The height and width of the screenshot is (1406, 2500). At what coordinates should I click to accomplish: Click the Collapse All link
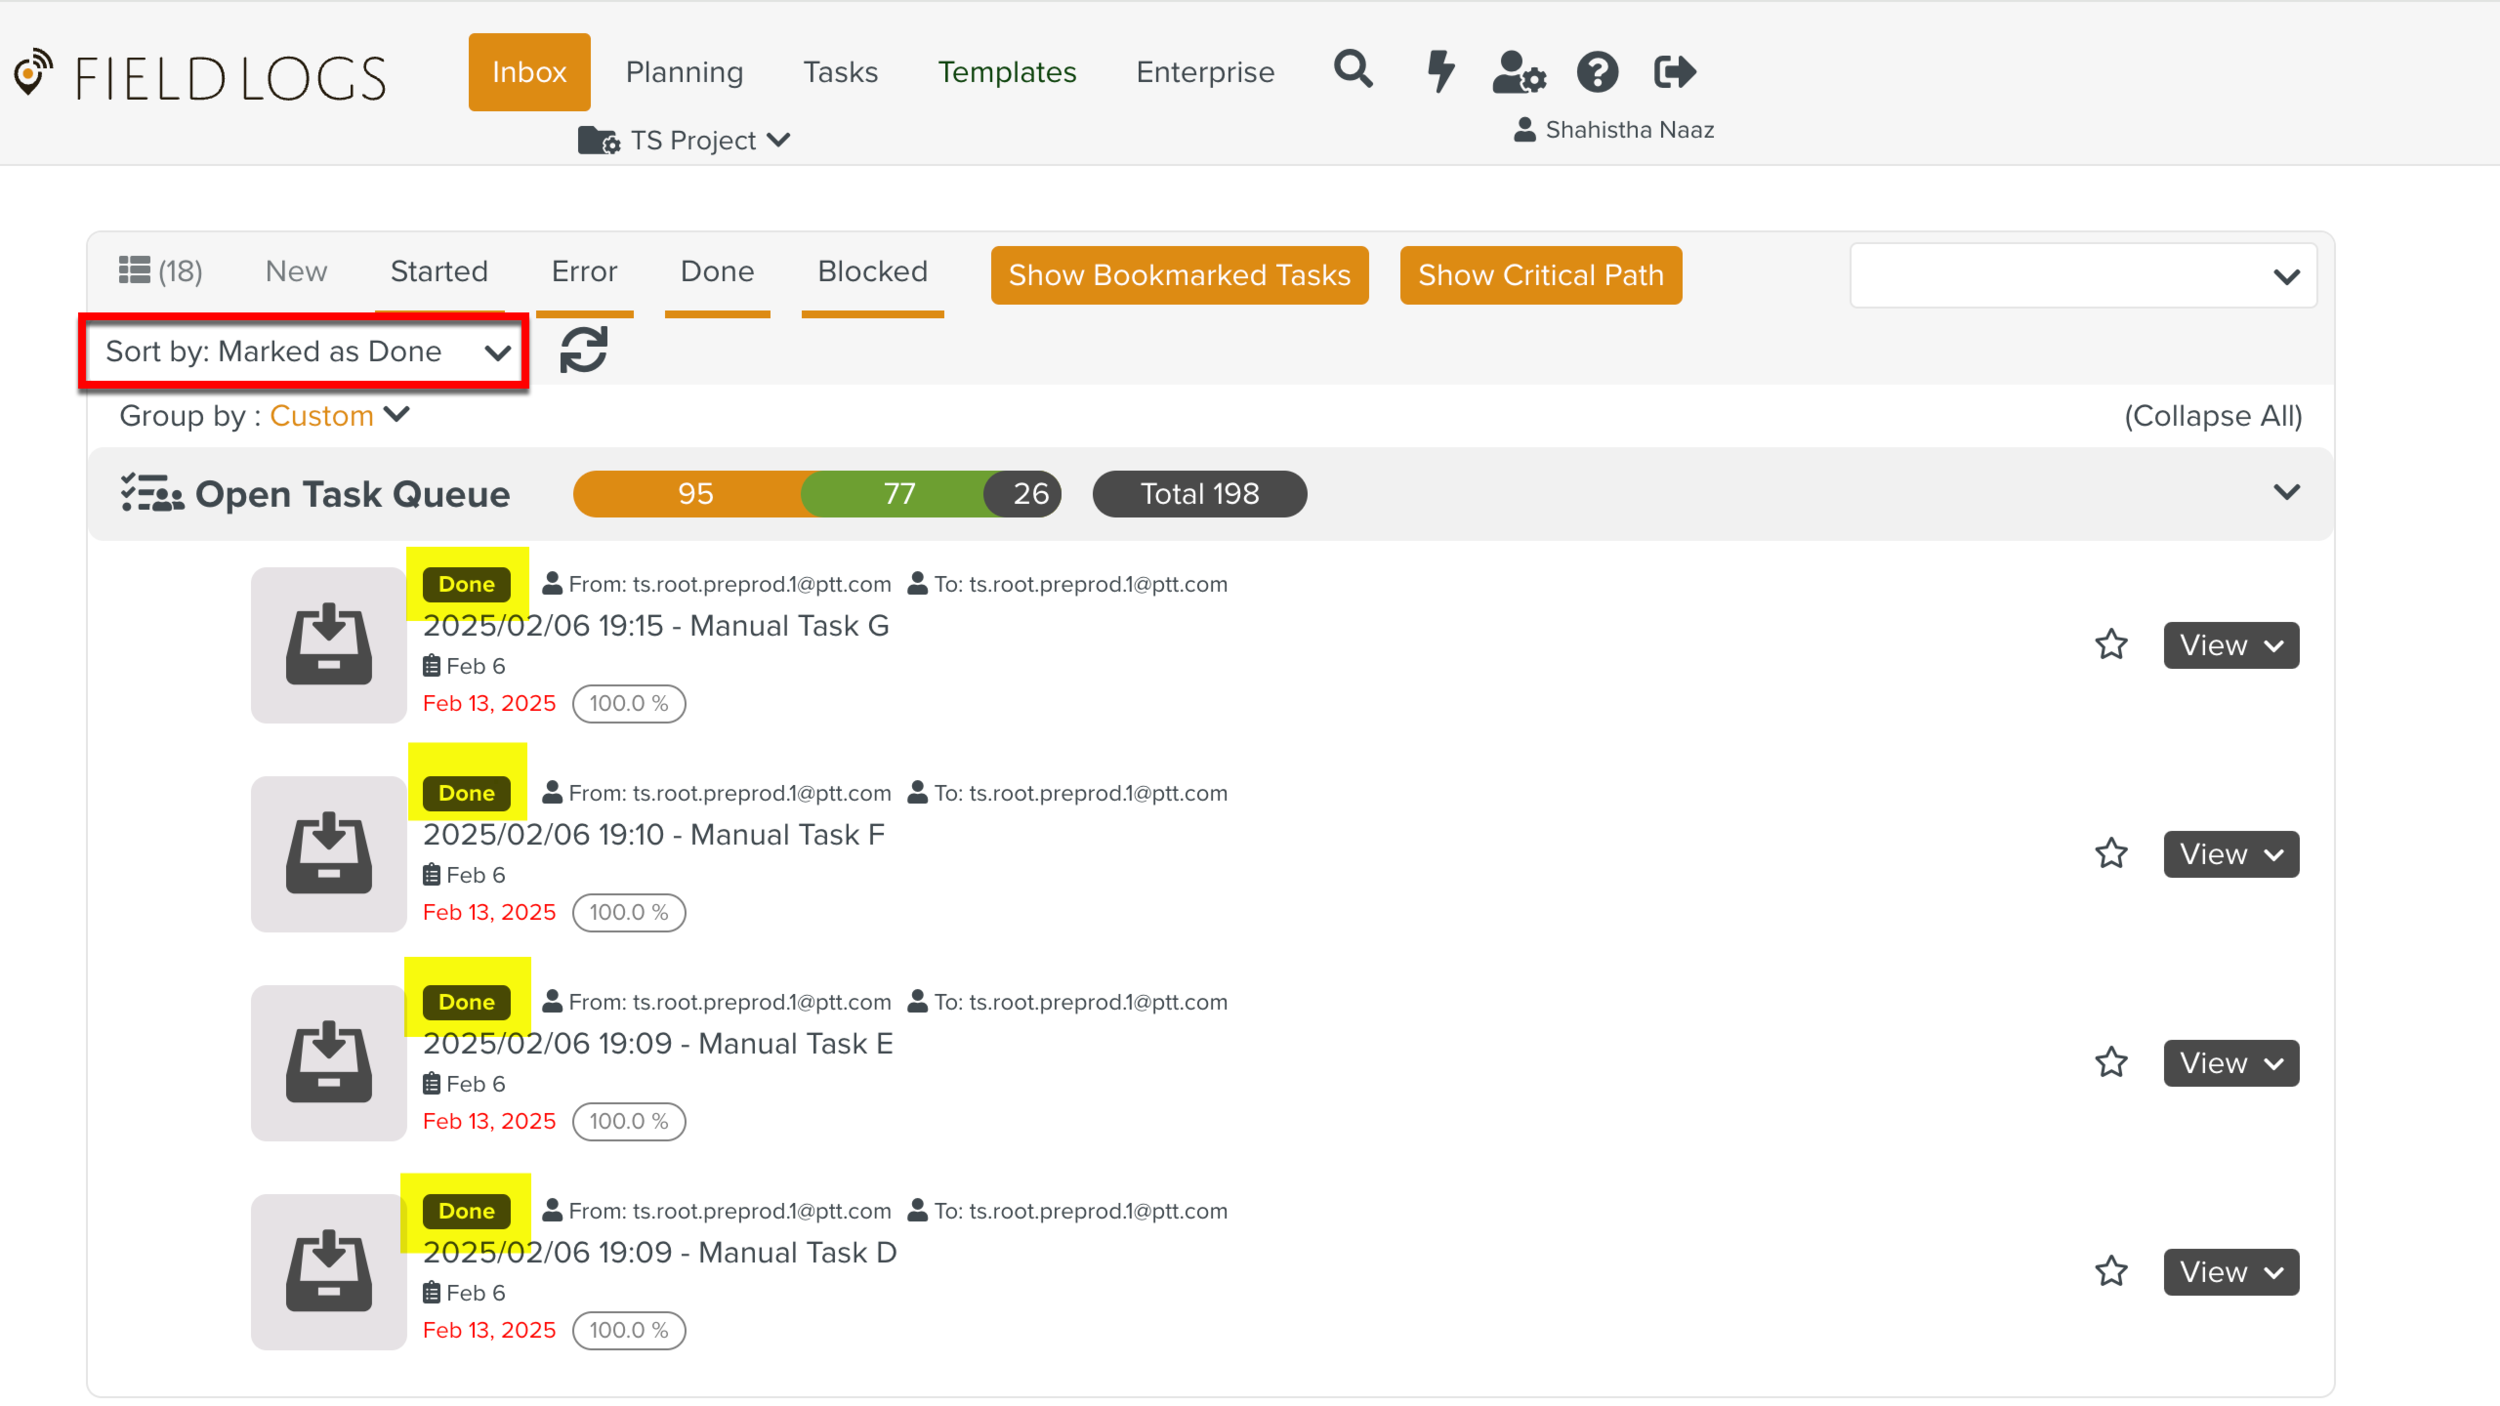(x=2212, y=416)
